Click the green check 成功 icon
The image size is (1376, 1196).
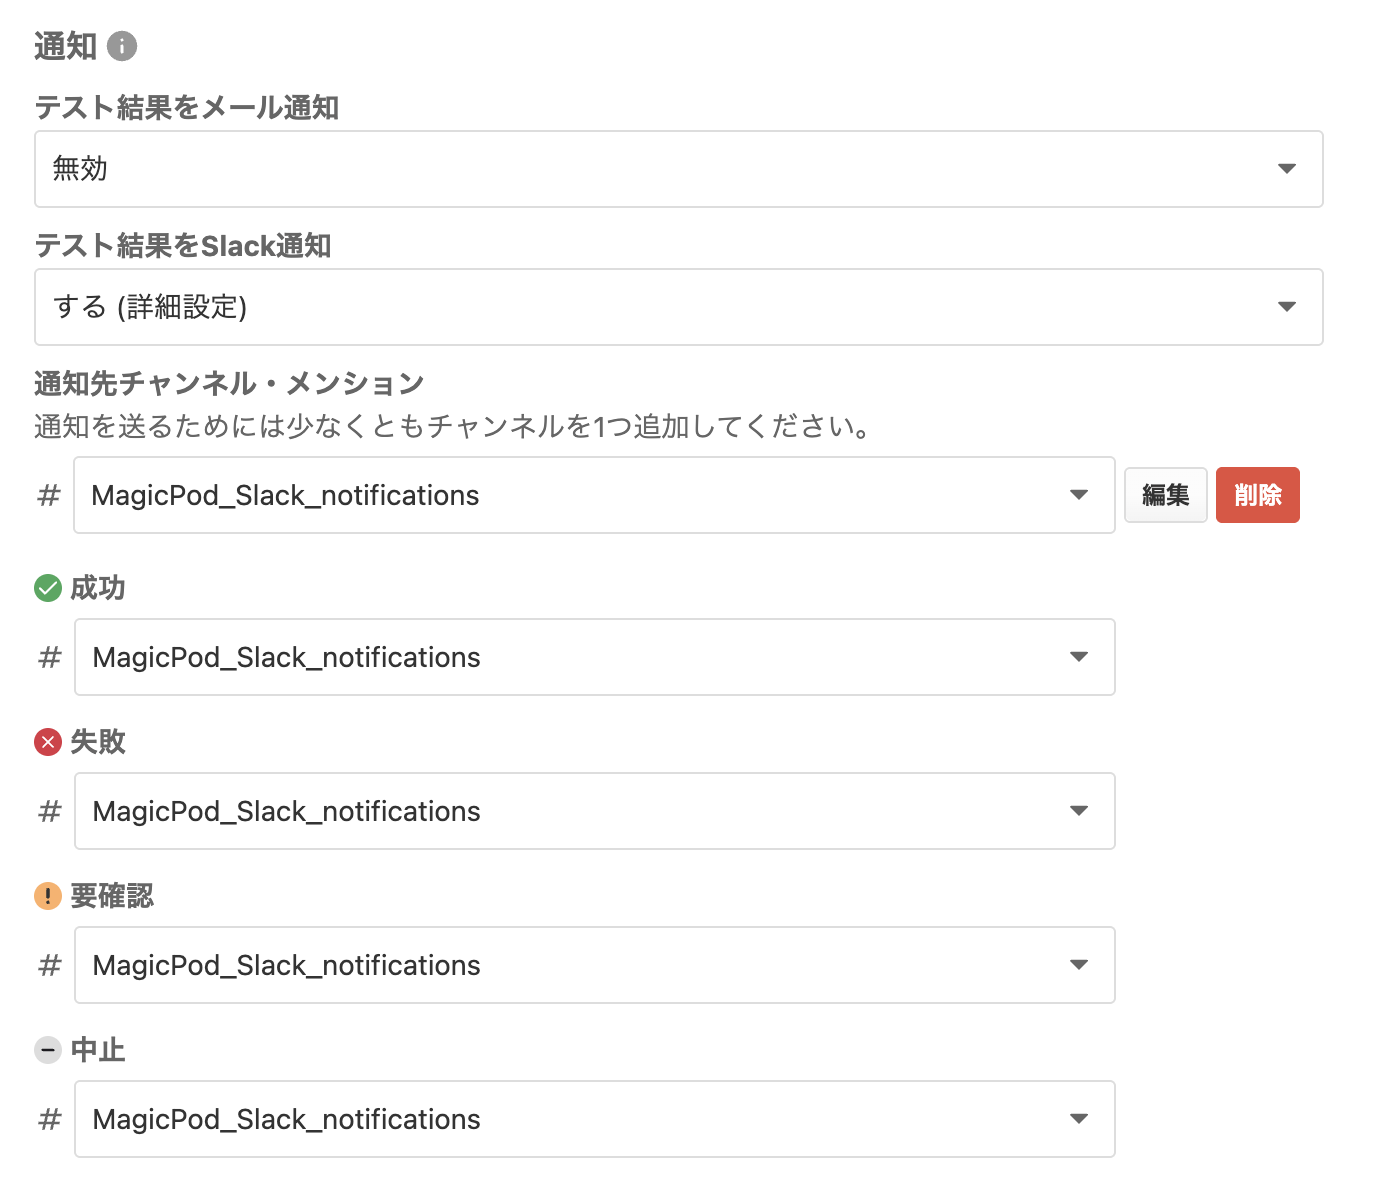click(48, 588)
